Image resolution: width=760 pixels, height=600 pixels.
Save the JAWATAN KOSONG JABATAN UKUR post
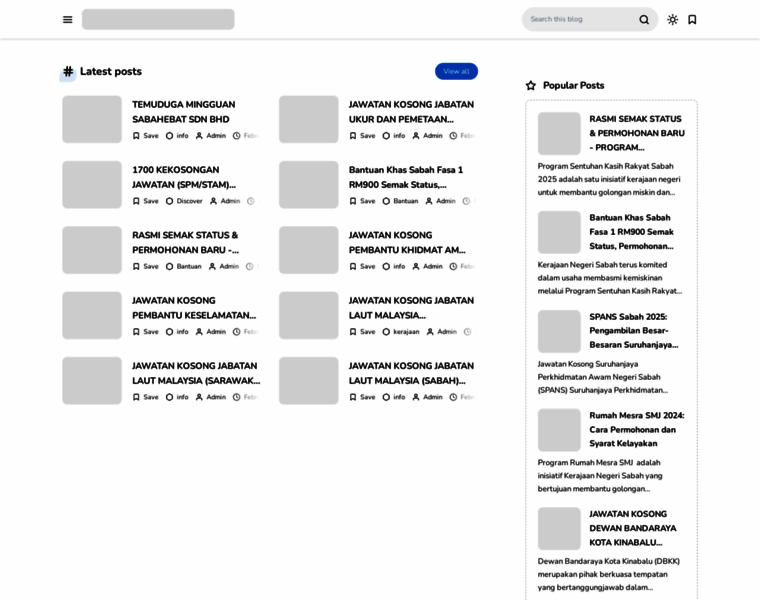362,136
